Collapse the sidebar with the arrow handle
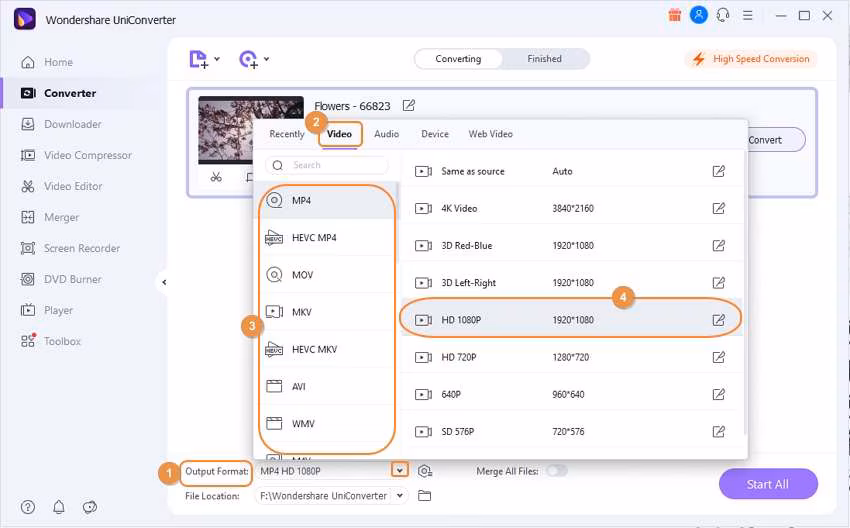The image size is (850, 528). pyautogui.click(x=164, y=282)
